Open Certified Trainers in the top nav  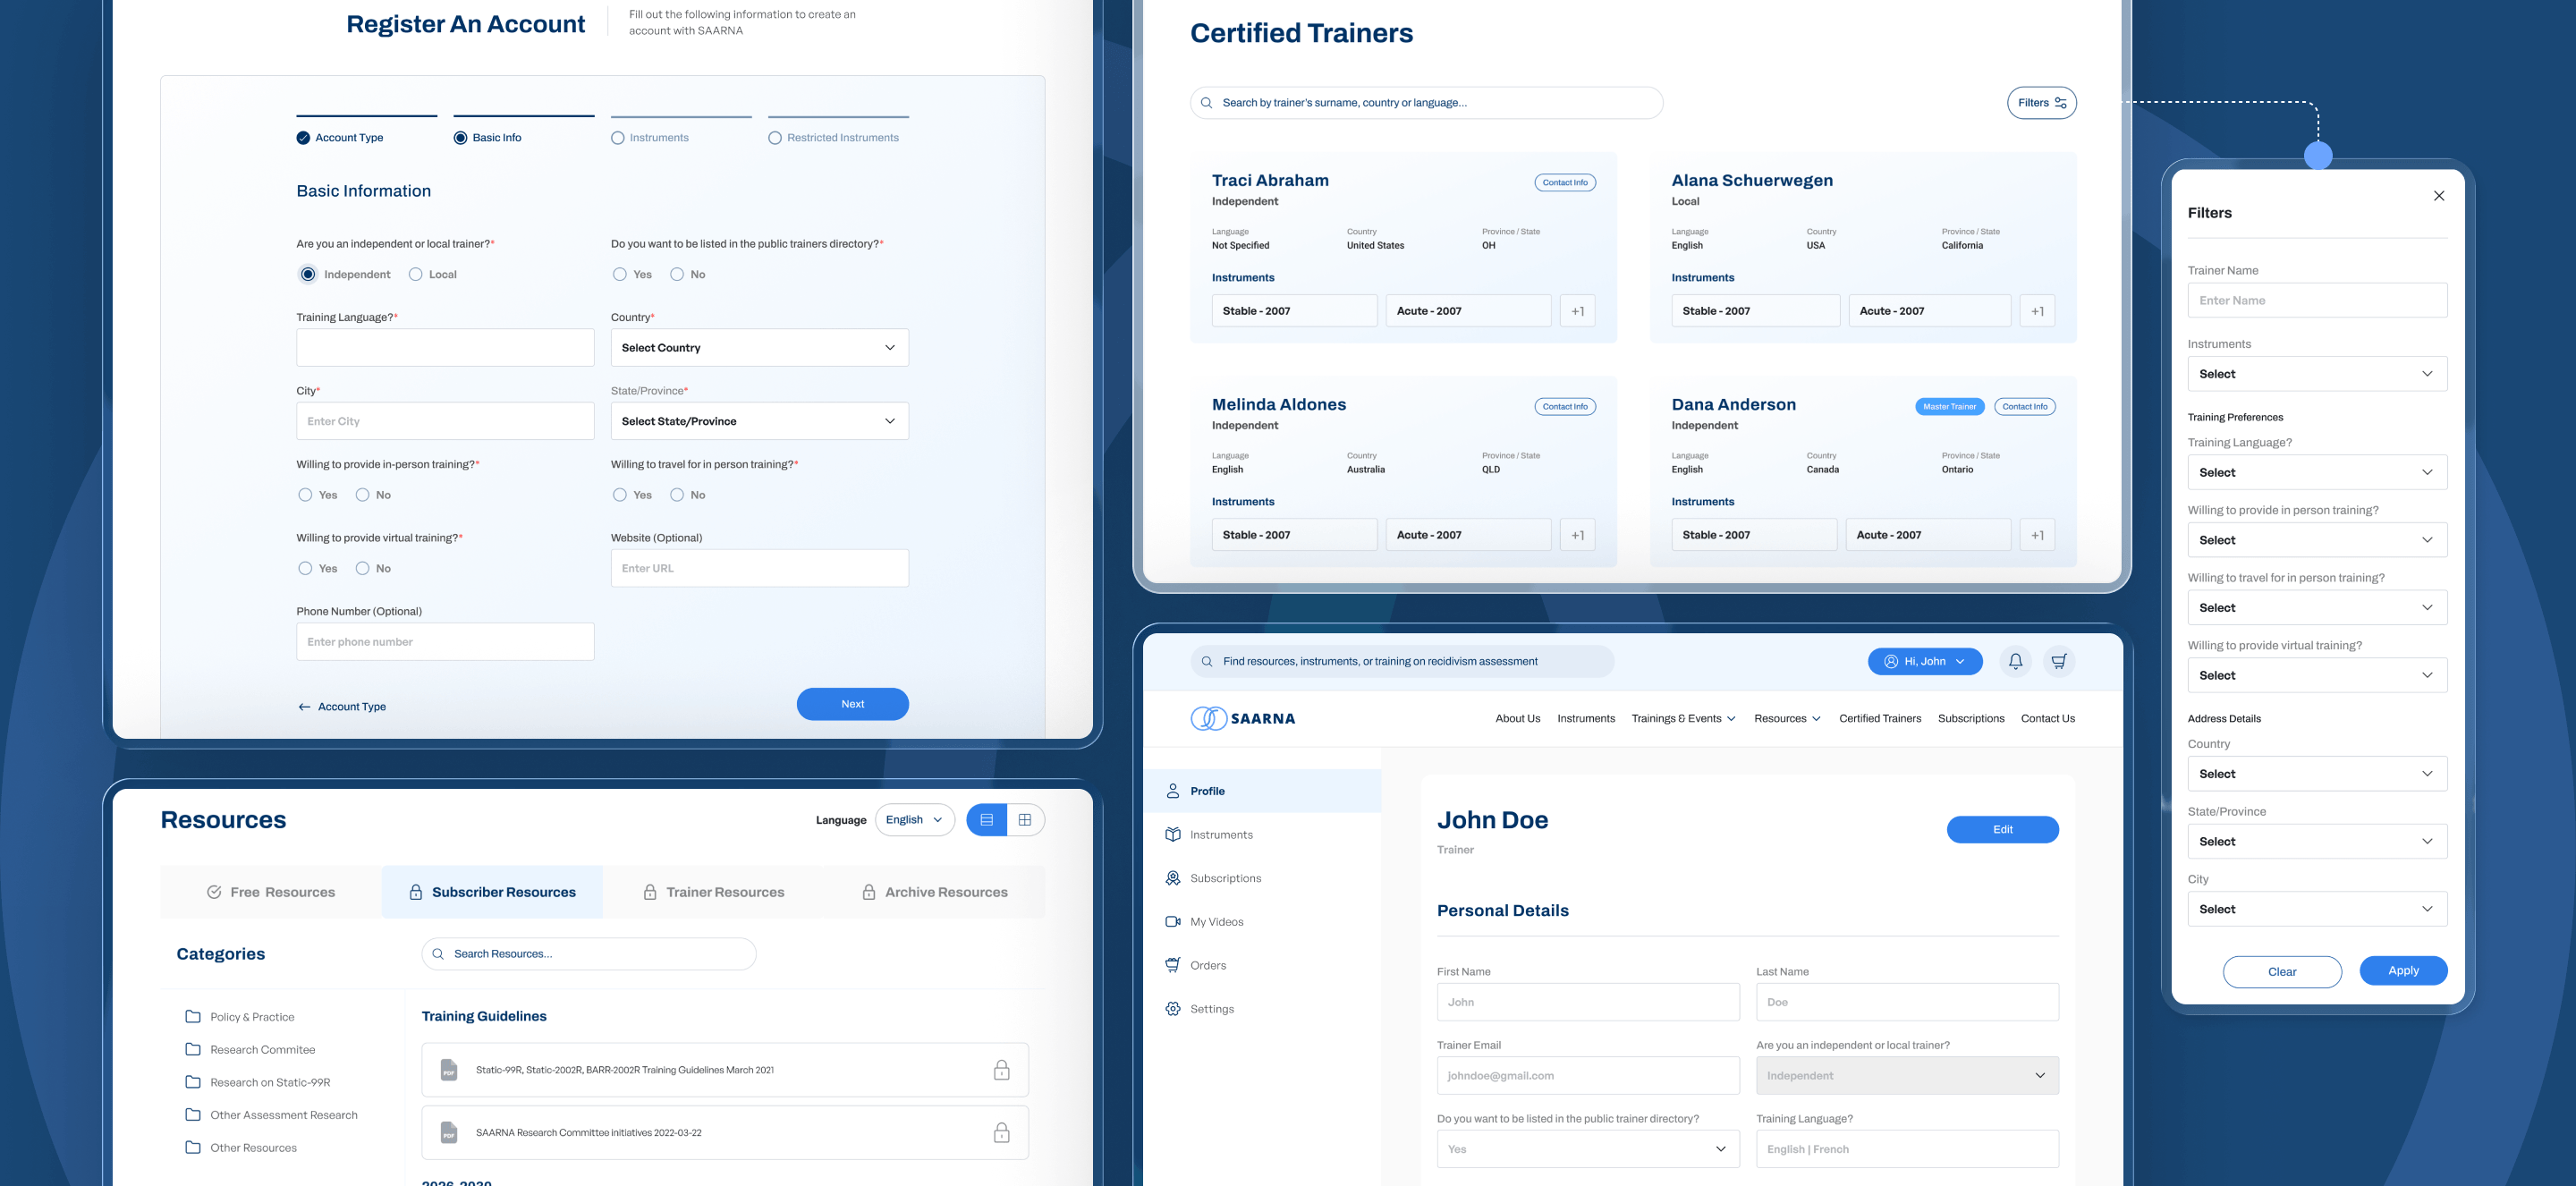click(x=1880, y=718)
